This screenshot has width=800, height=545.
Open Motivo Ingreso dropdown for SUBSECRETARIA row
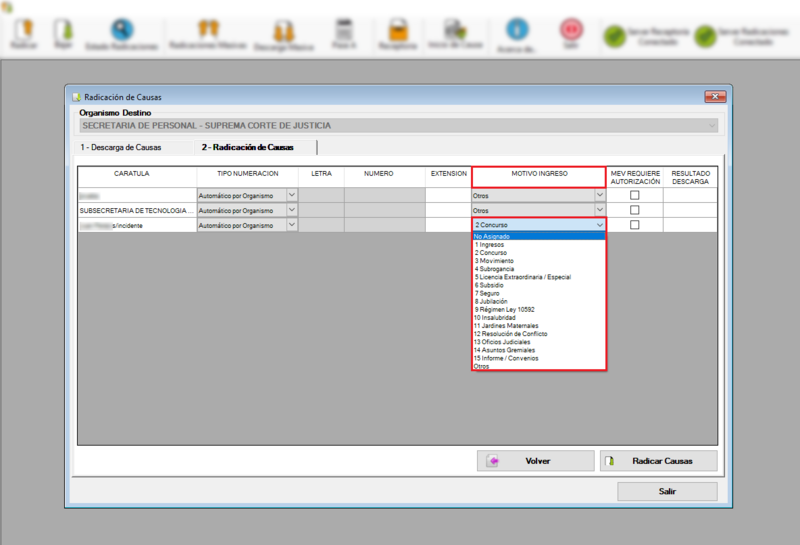[x=599, y=210]
